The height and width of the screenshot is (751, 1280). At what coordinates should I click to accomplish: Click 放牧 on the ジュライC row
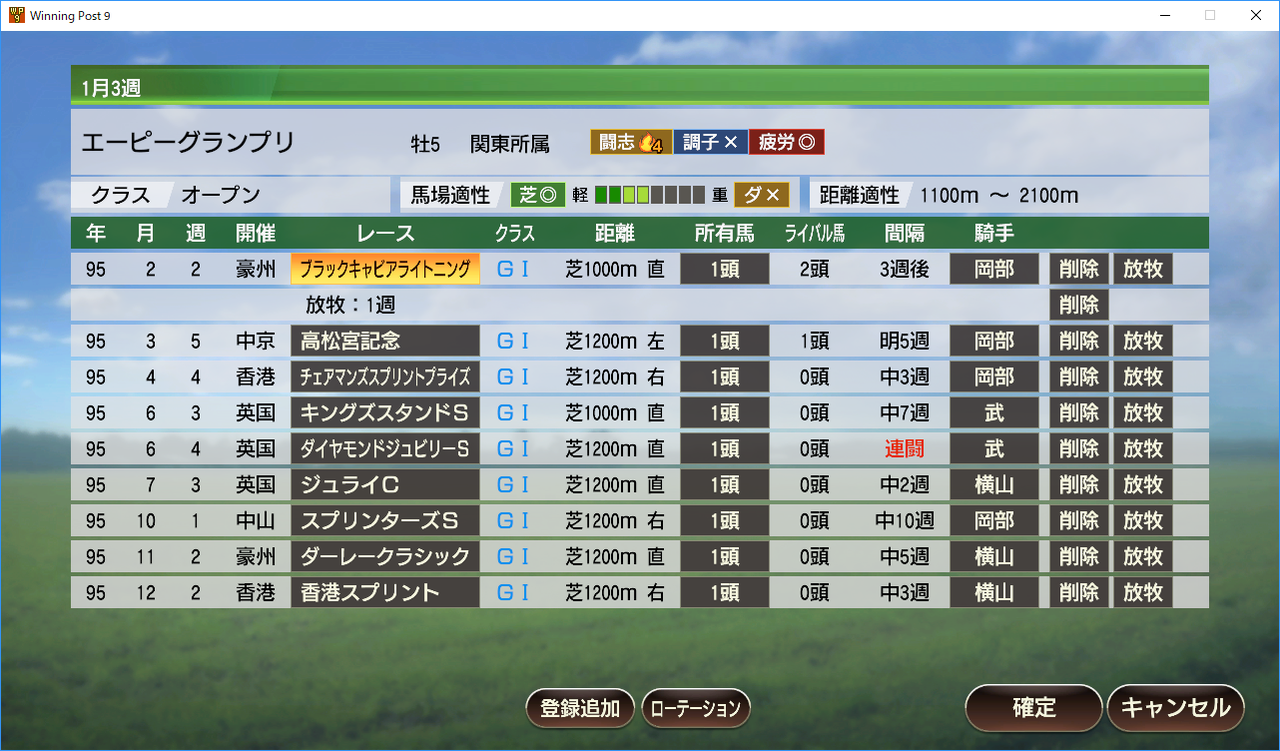point(1143,485)
